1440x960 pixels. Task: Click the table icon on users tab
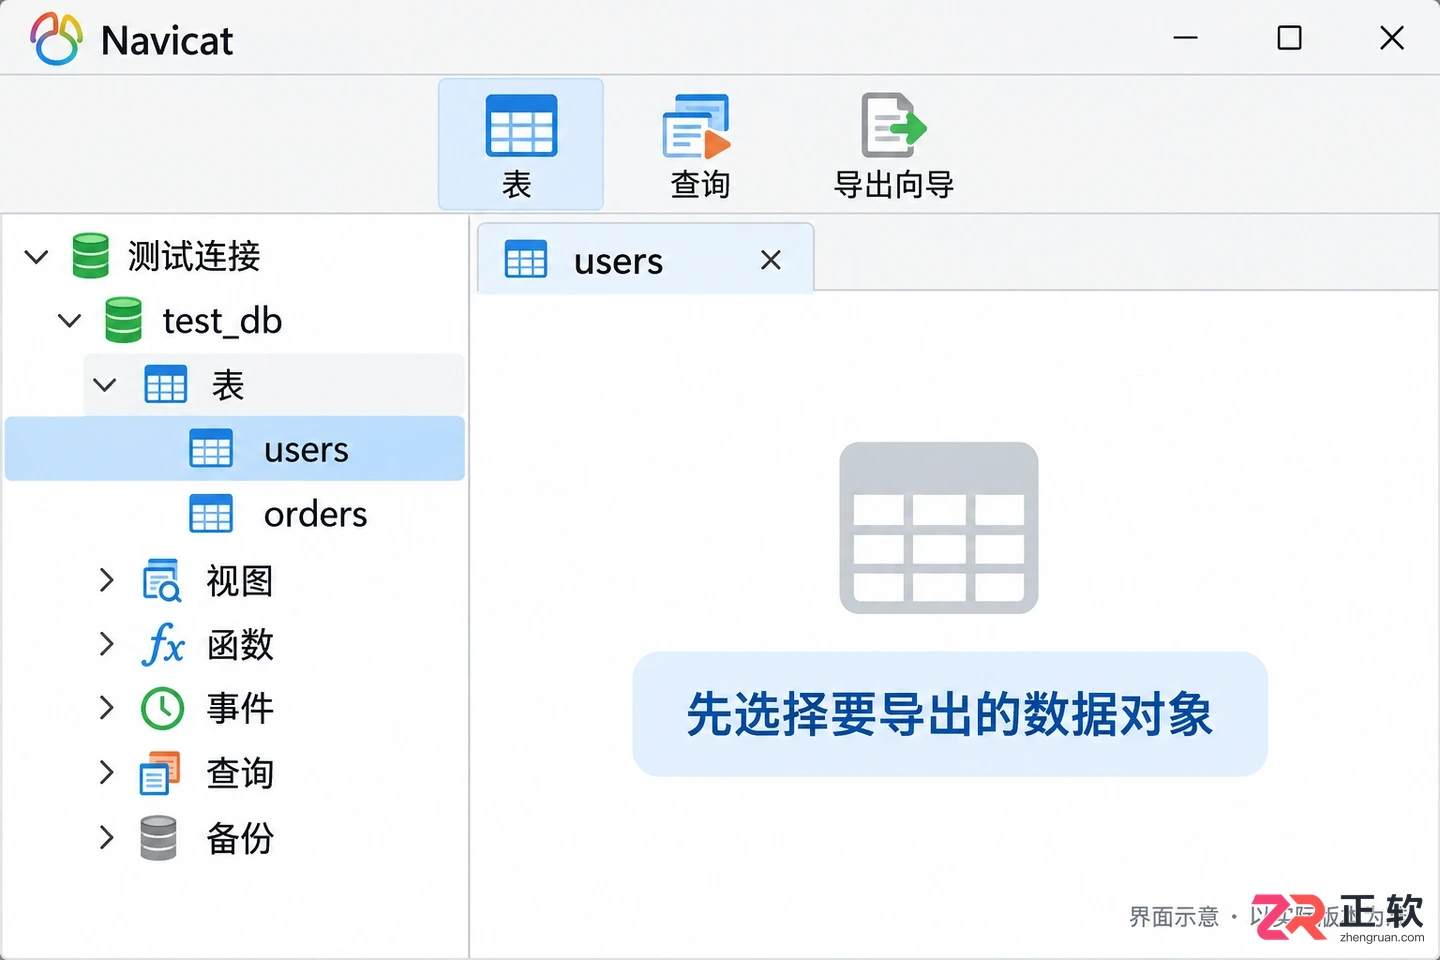click(526, 260)
